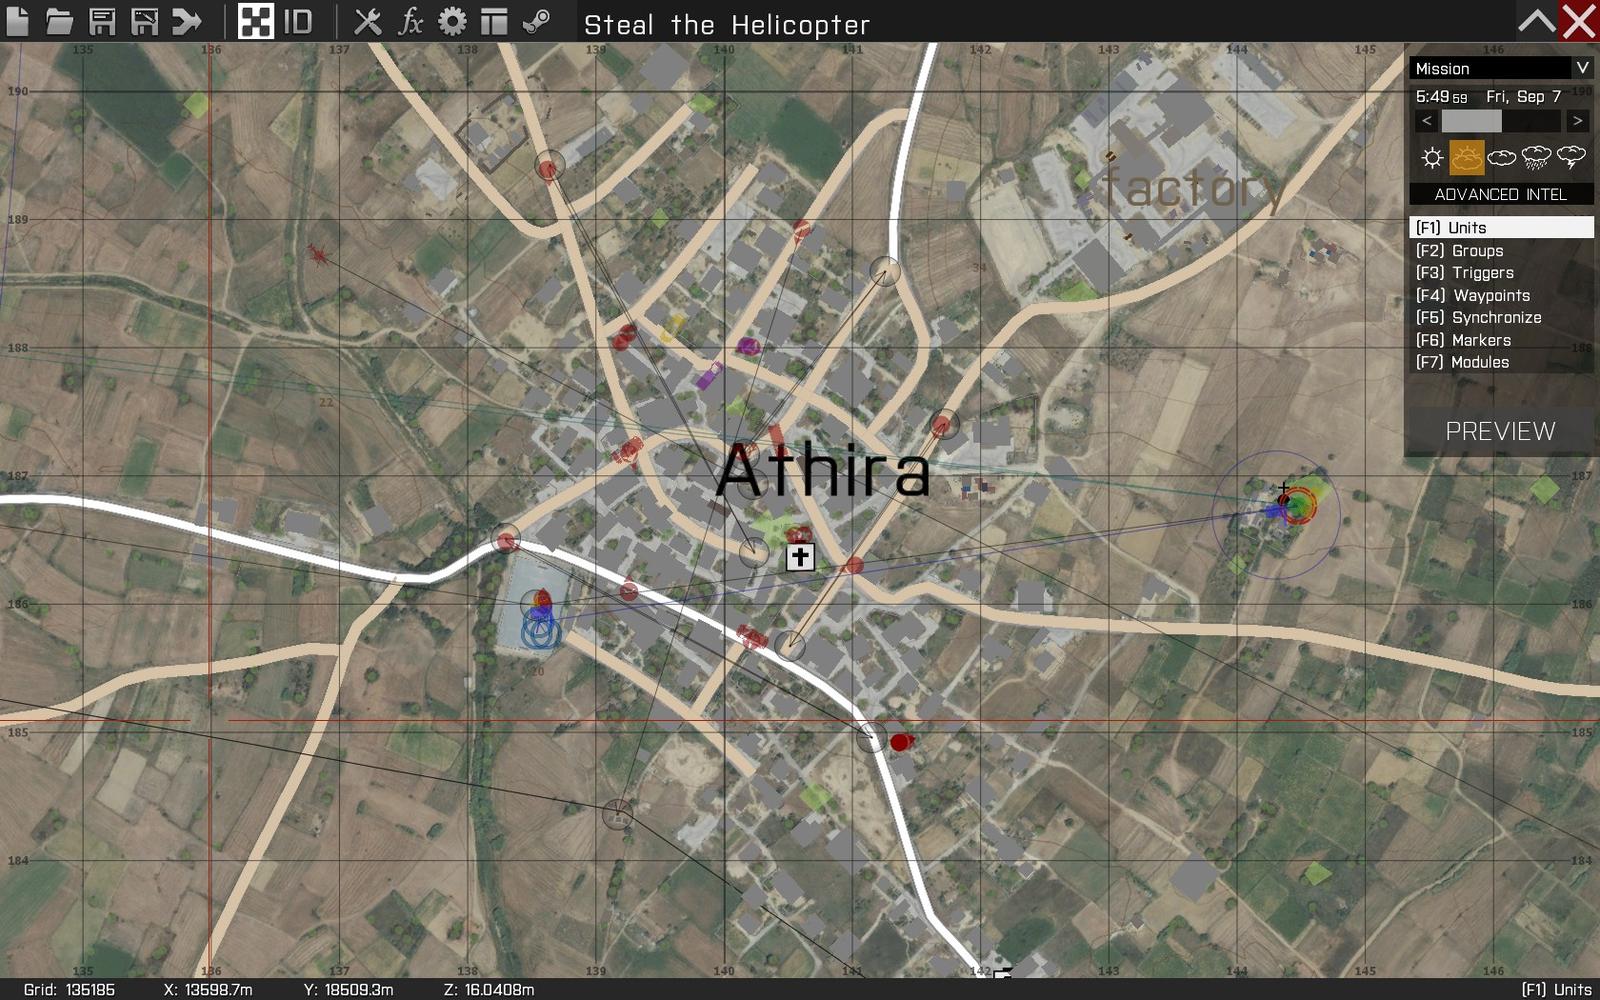
Task: Toggle the map textures checkerboard button
Action: [x=255, y=21]
